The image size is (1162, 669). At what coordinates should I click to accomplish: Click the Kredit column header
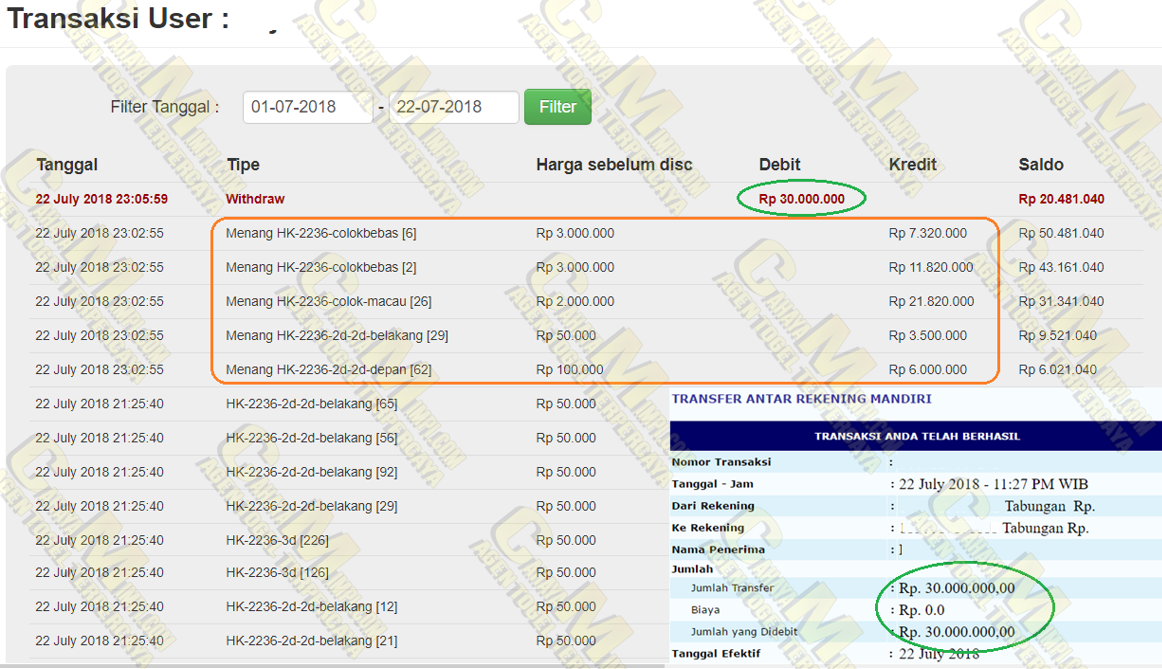point(913,165)
